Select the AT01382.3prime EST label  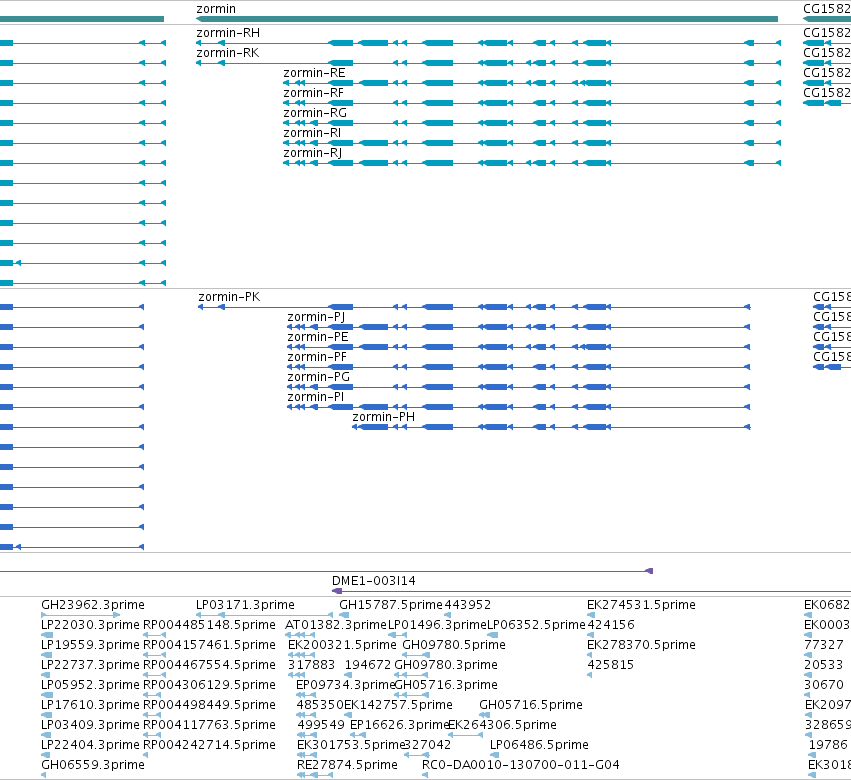pos(335,625)
